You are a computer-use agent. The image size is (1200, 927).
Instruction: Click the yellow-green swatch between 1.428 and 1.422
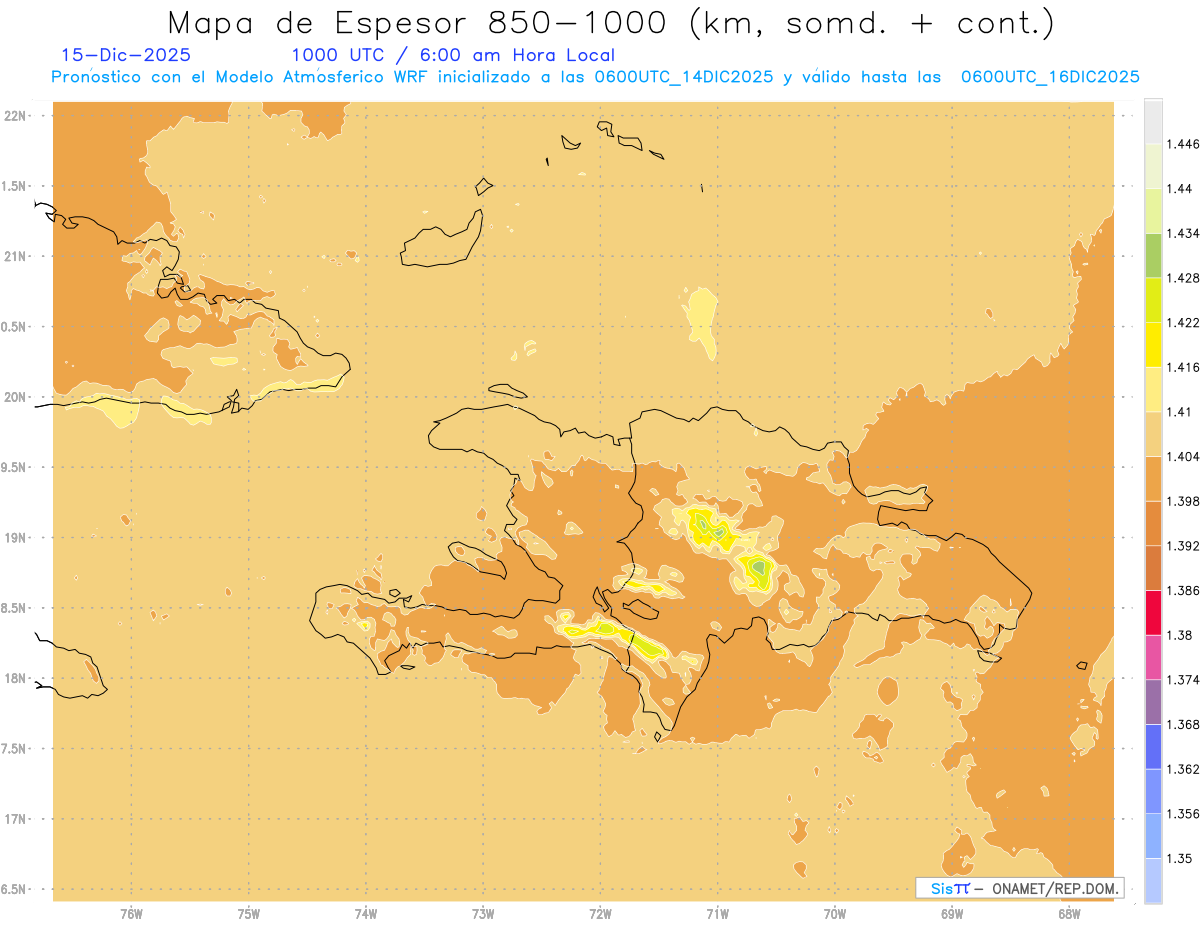(x=1153, y=300)
